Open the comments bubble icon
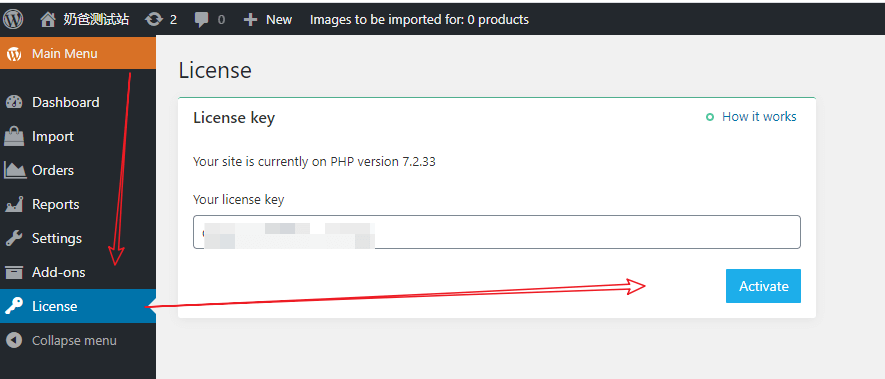Image resolution: width=885 pixels, height=379 pixels. 201,20
